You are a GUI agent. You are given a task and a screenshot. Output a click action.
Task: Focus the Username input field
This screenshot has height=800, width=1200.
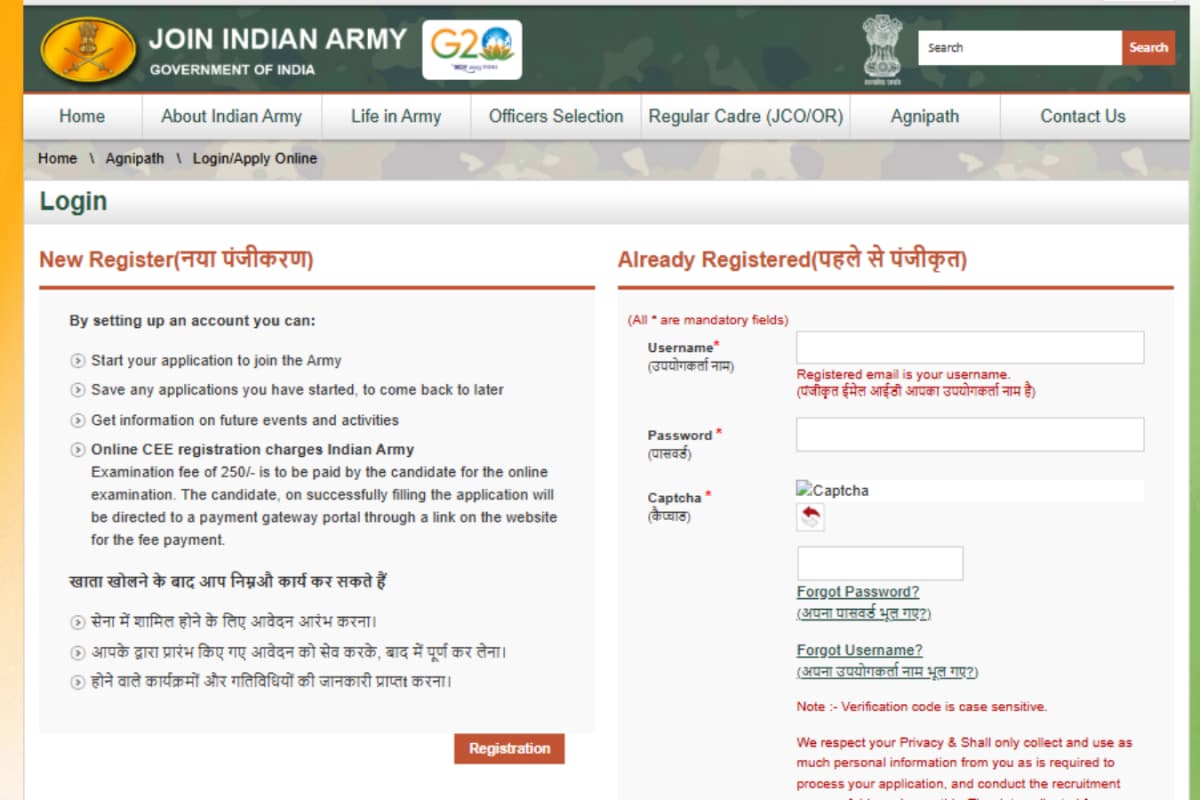point(970,347)
